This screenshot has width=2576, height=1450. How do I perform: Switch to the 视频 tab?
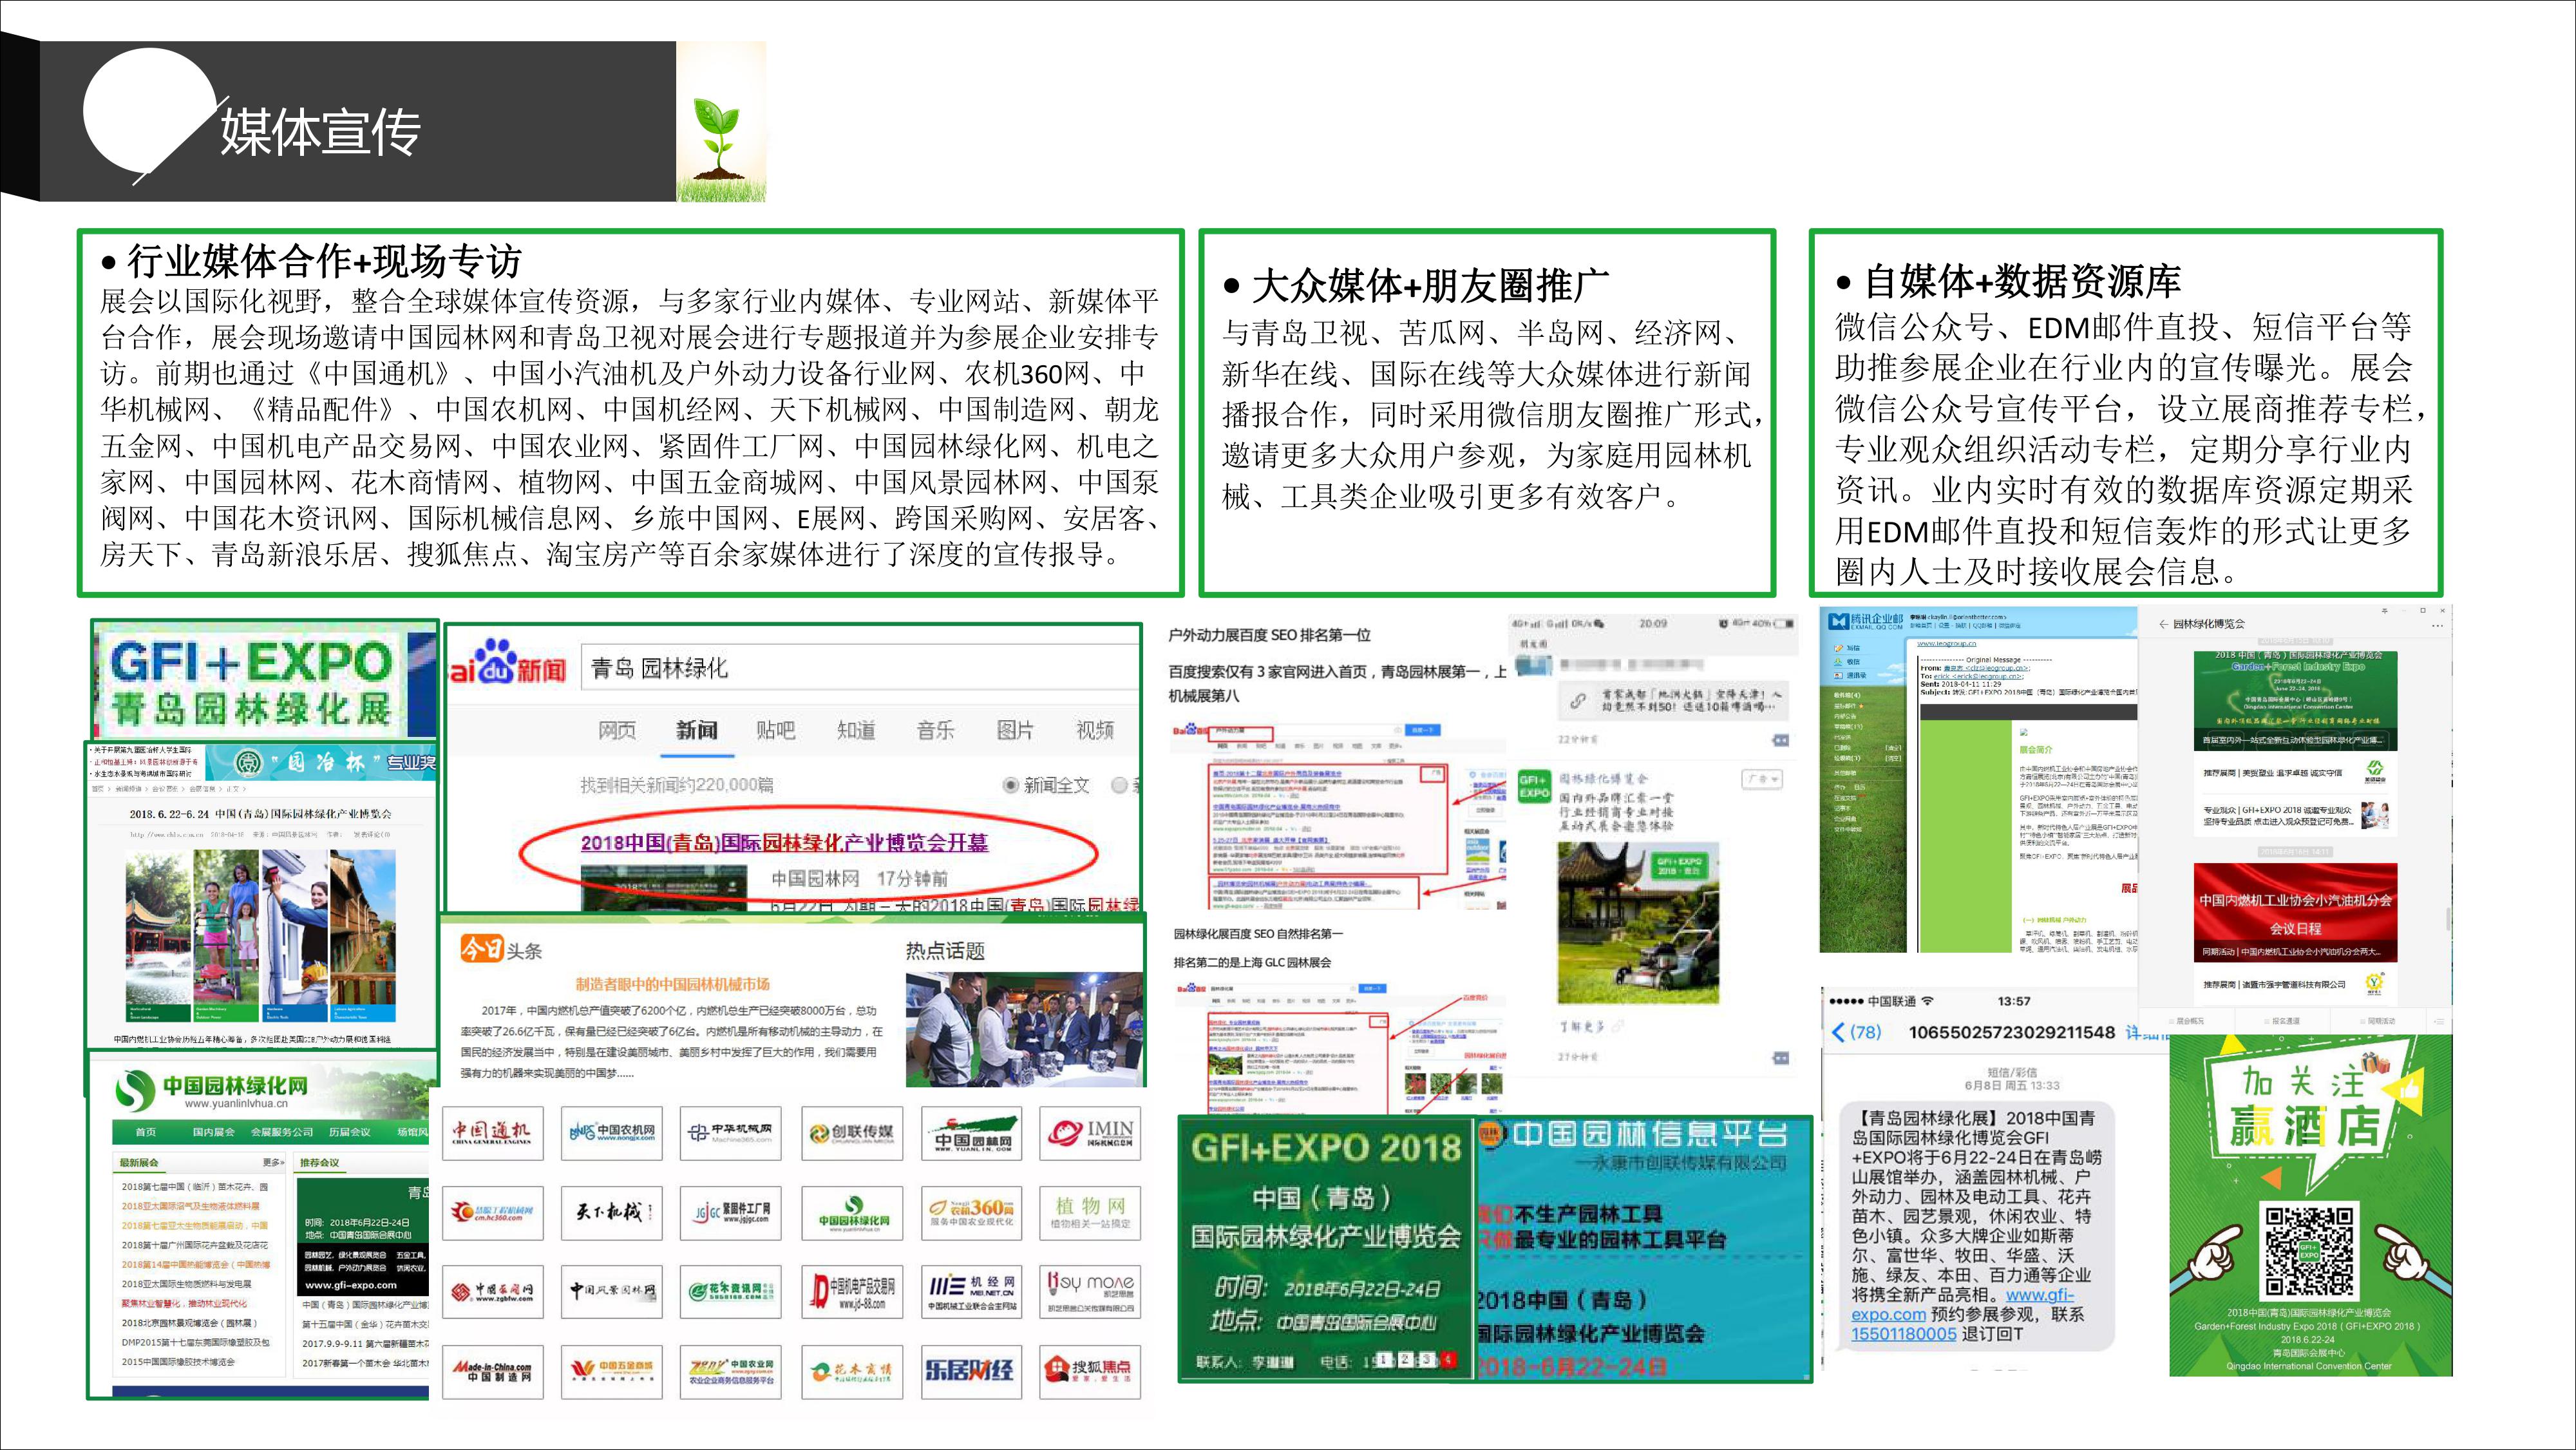click(1095, 730)
